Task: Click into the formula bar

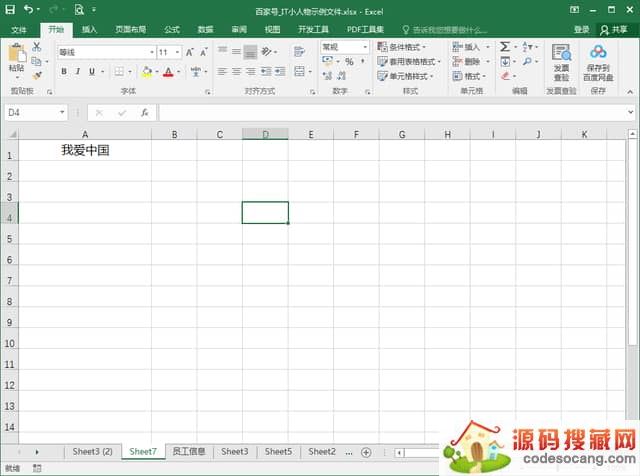Action: pyautogui.click(x=392, y=113)
